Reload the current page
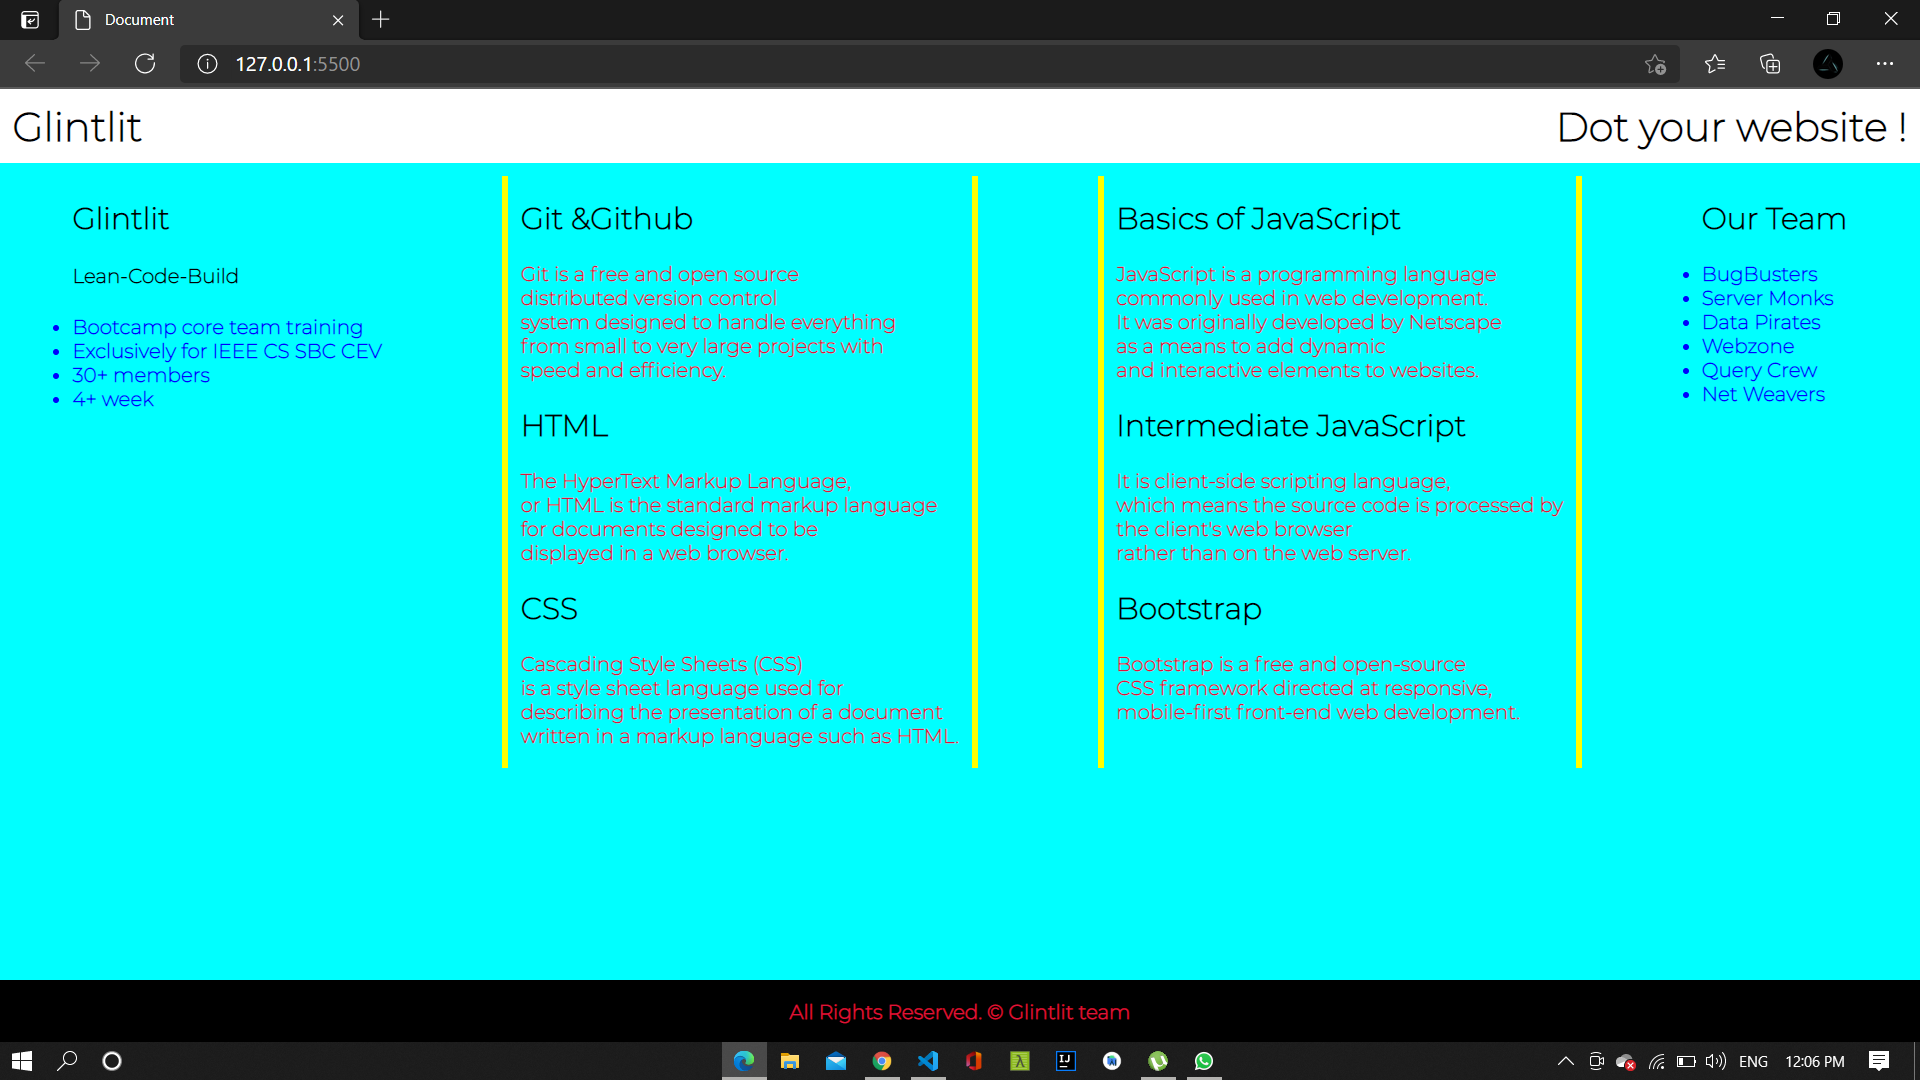 (x=145, y=63)
